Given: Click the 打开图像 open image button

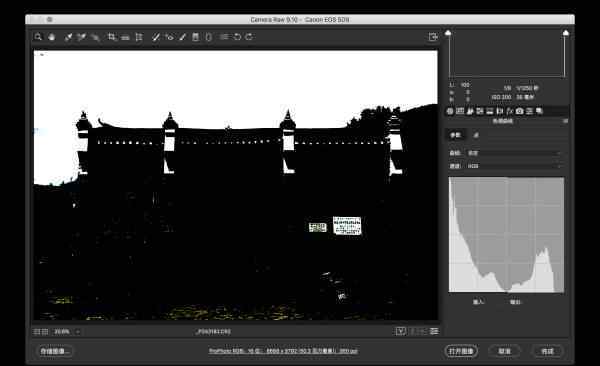Looking at the screenshot, I should click(461, 351).
